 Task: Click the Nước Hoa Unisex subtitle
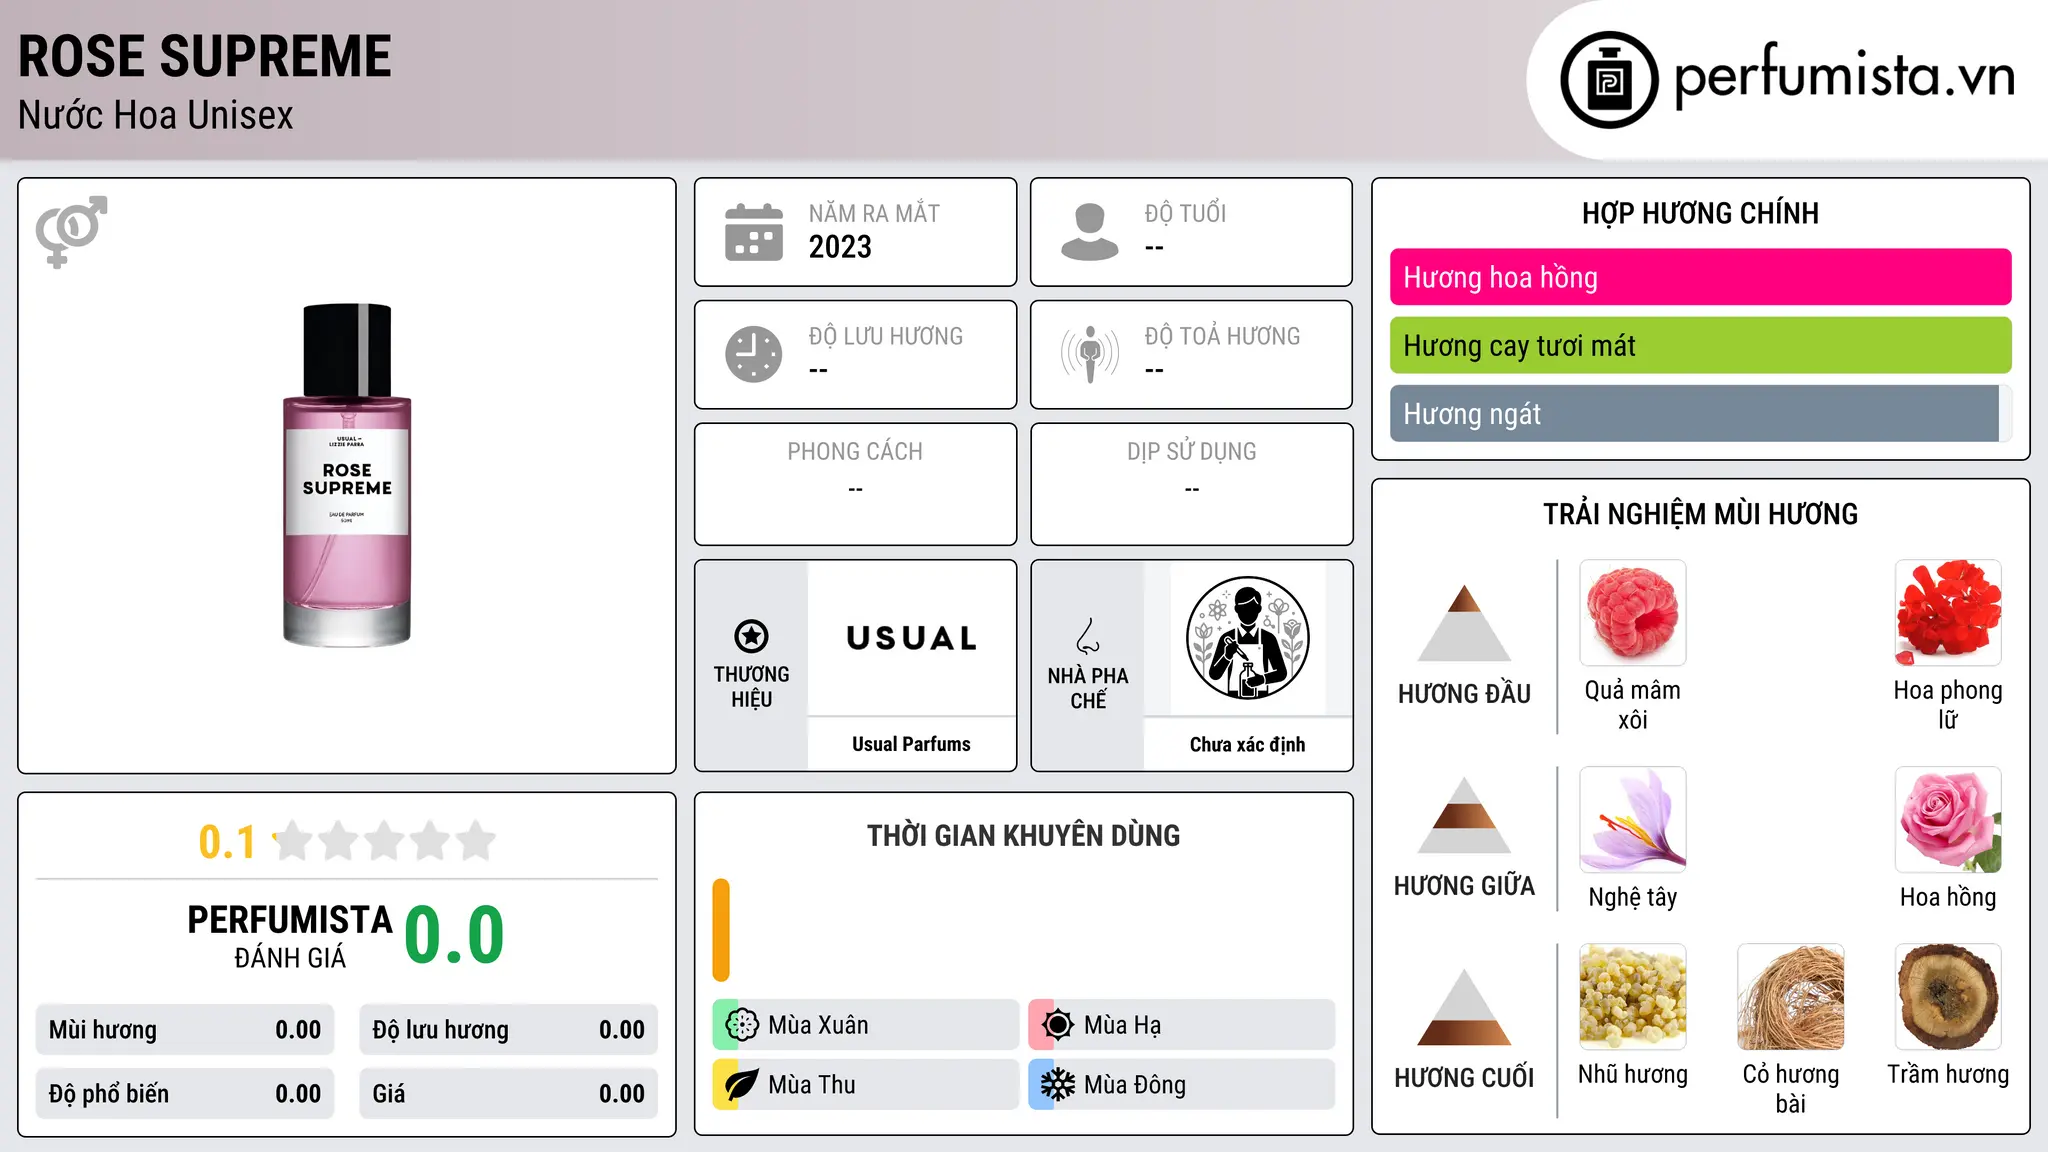[x=156, y=115]
